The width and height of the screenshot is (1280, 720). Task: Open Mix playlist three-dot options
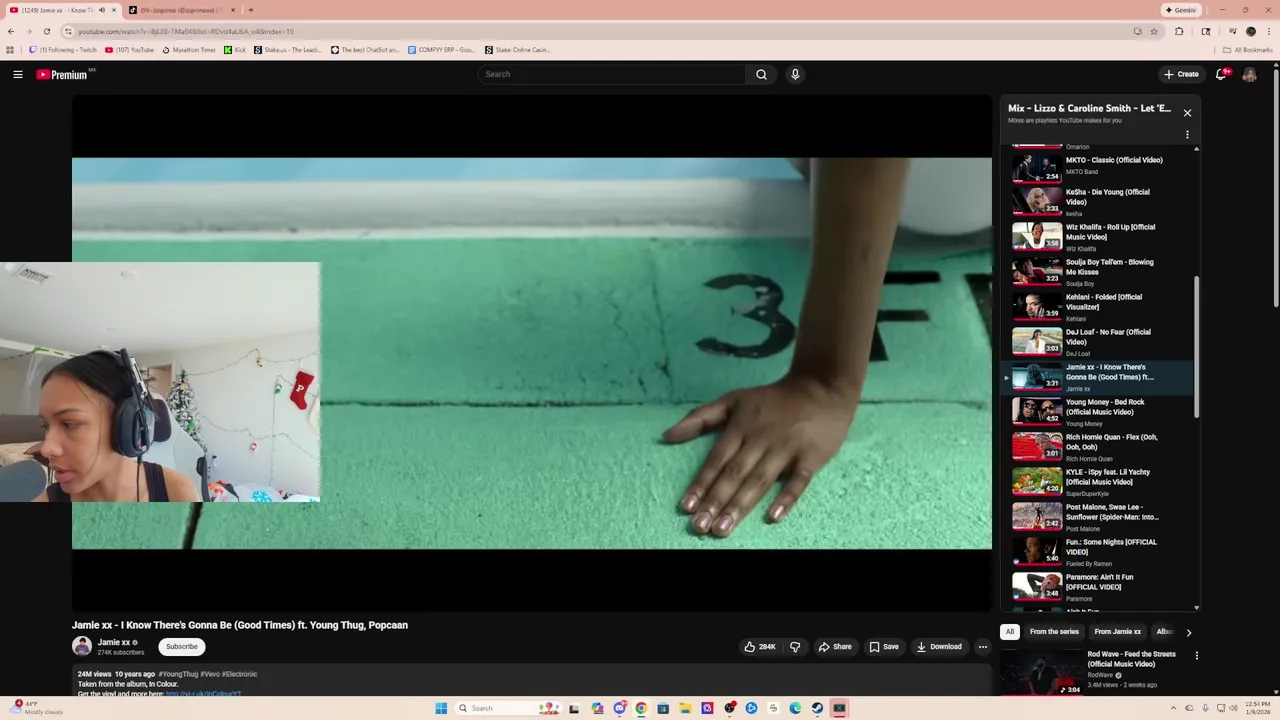coord(1187,135)
